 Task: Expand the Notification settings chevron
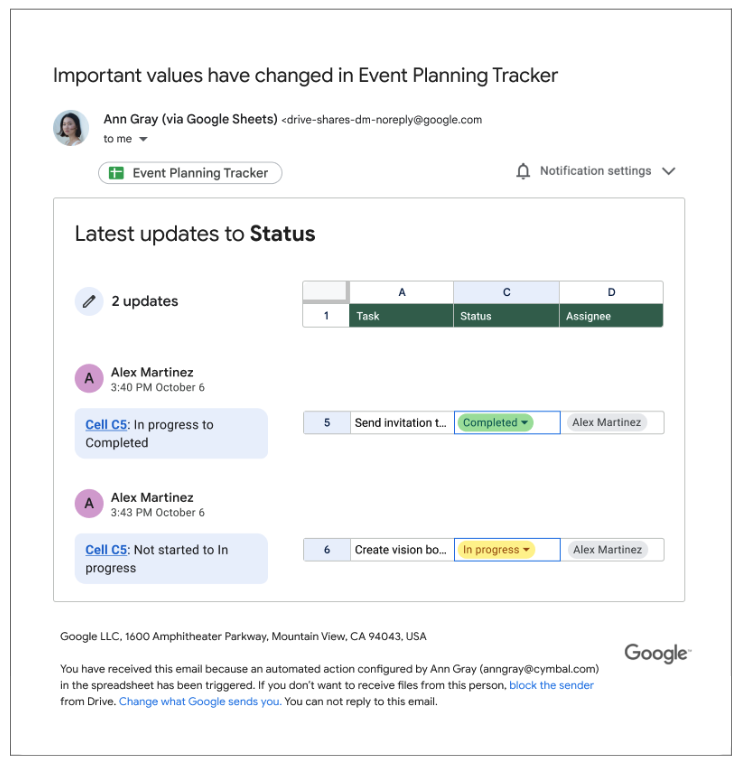[669, 171]
